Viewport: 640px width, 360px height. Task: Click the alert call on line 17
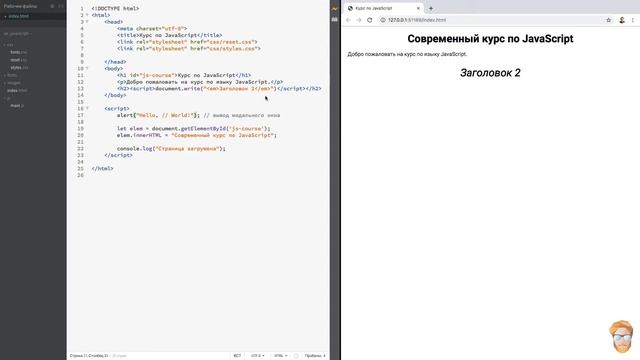click(x=158, y=116)
